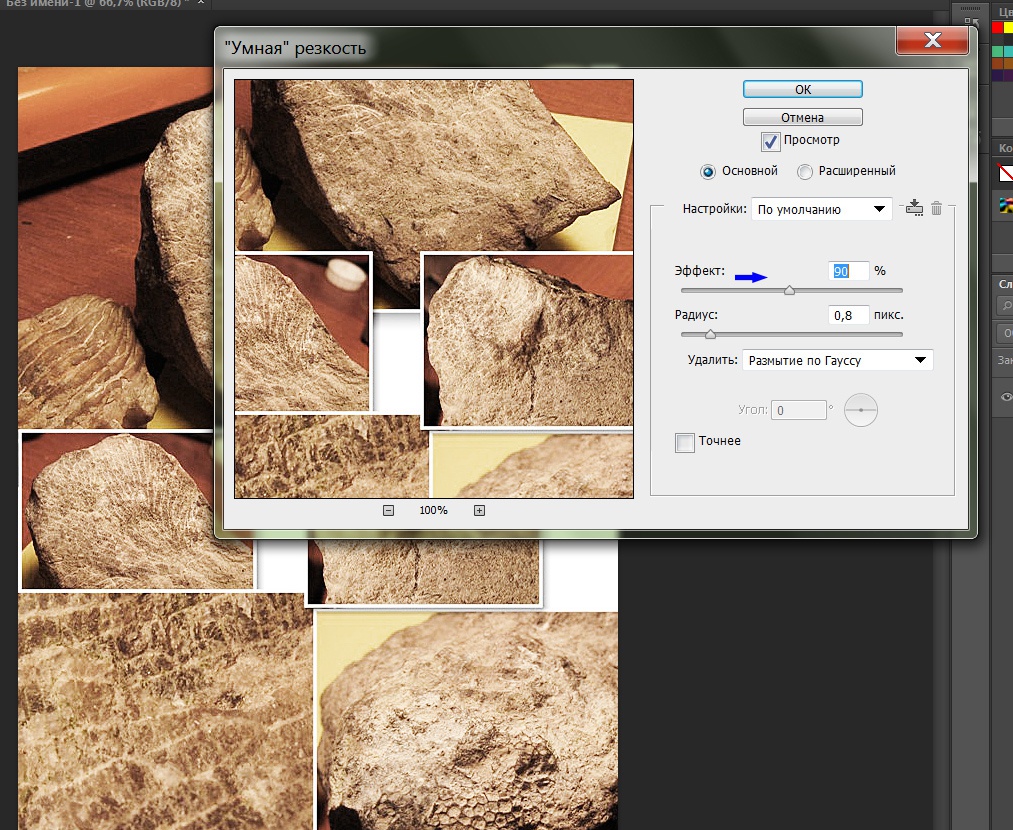
Task: Toggle the layer visibility eye icon
Action: click(1006, 397)
